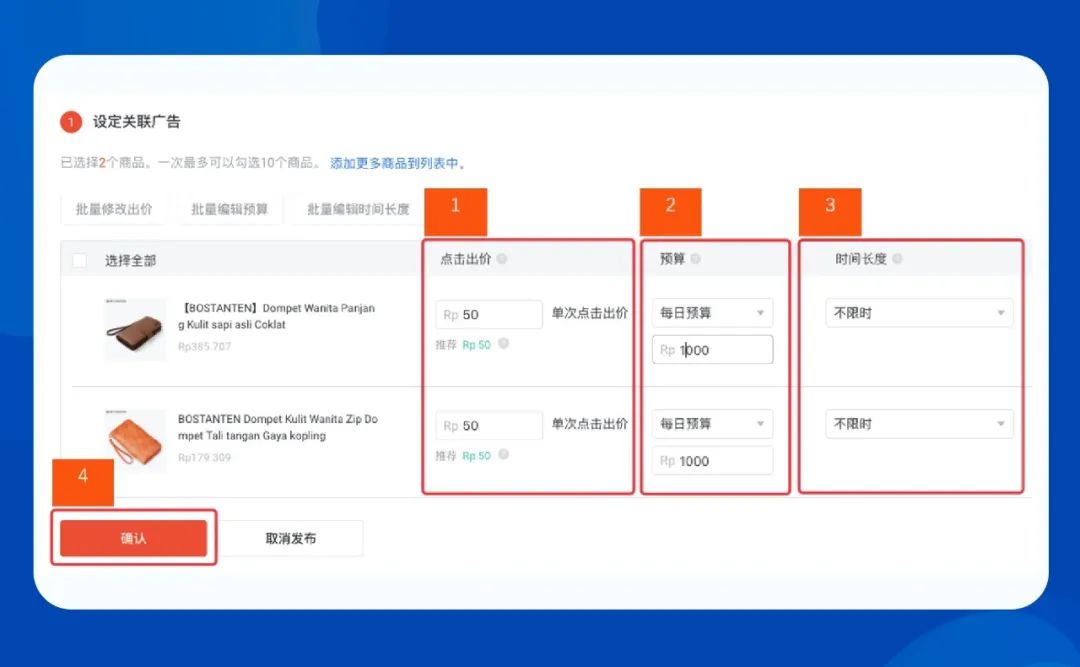The height and width of the screenshot is (667, 1080).
Task: Open the first row's 每日预算 dropdown
Action: (712, 312)
